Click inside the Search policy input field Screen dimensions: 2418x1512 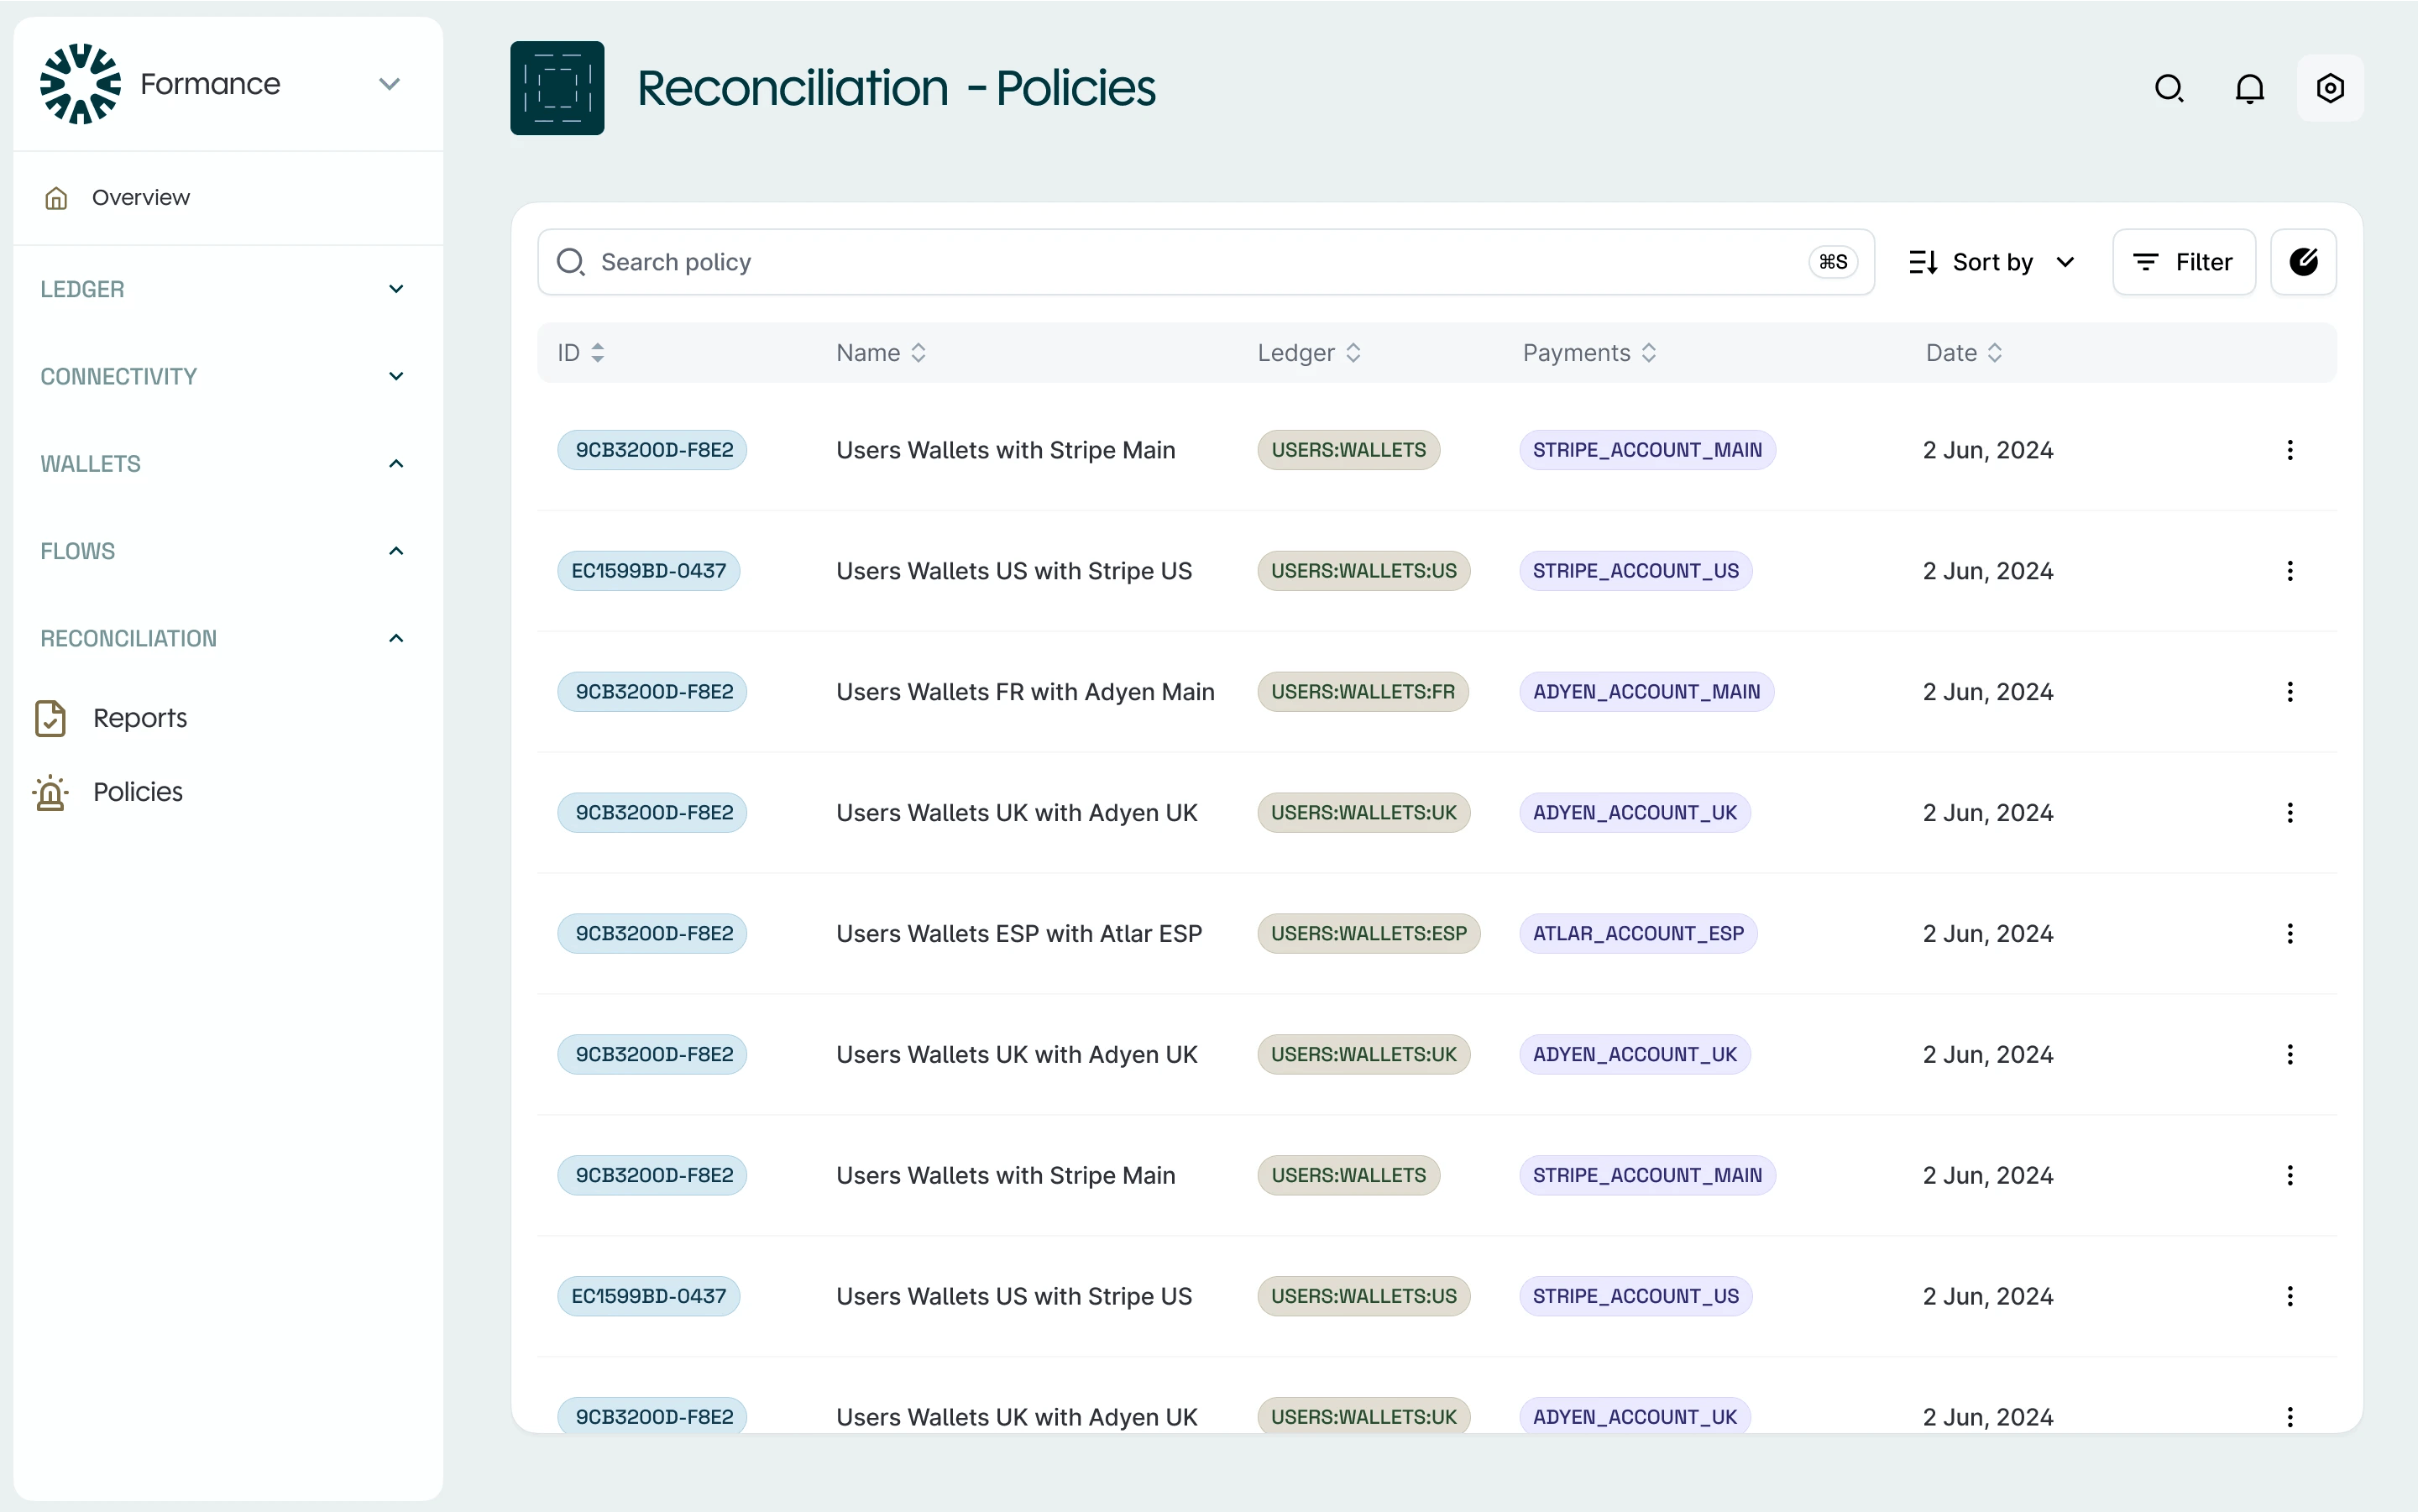1100,261
